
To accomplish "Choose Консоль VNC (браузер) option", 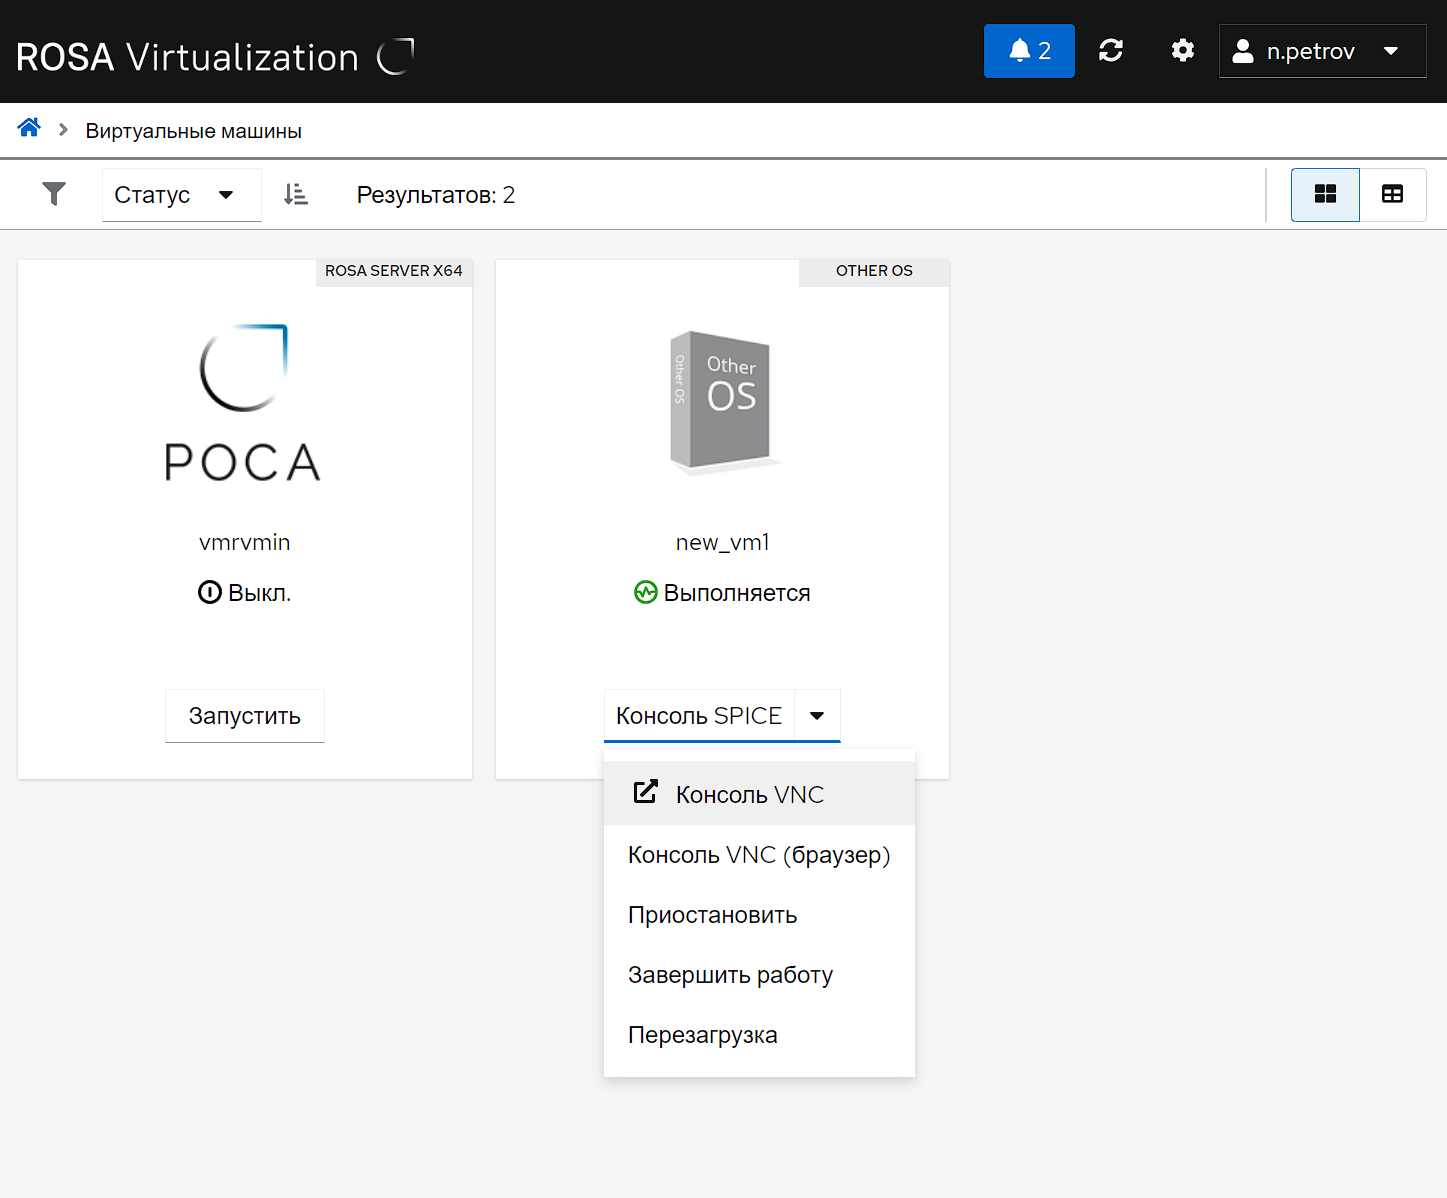I will point(758,855).
